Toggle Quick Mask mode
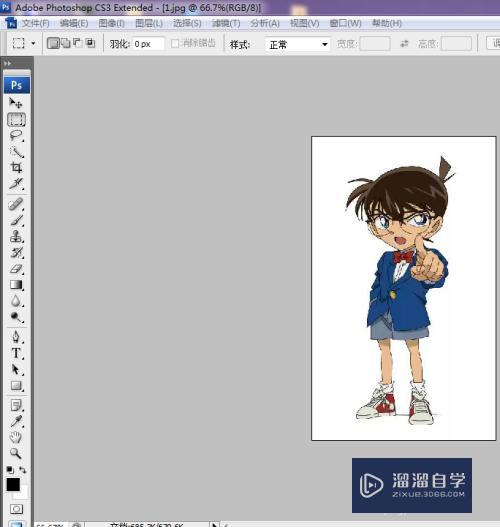The height and width of the screenshot is (527, 500). point(16,509)
